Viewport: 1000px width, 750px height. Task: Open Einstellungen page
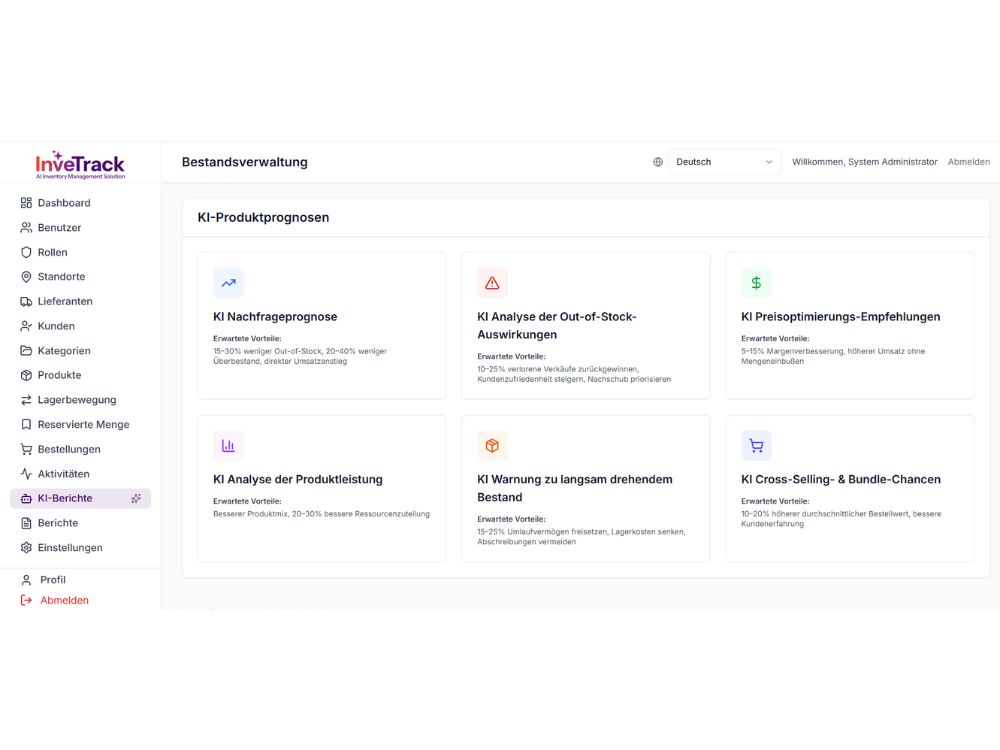(x=80, y=548)
